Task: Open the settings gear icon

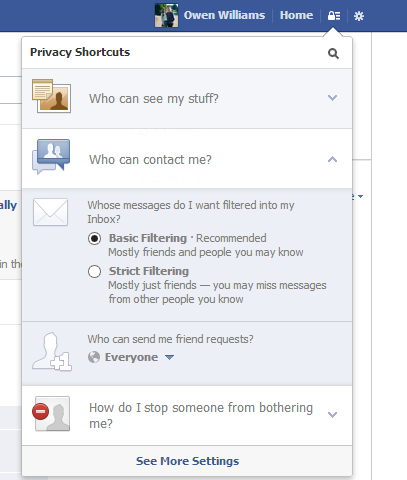Action: pyautogui.click(x=359, y=16)
